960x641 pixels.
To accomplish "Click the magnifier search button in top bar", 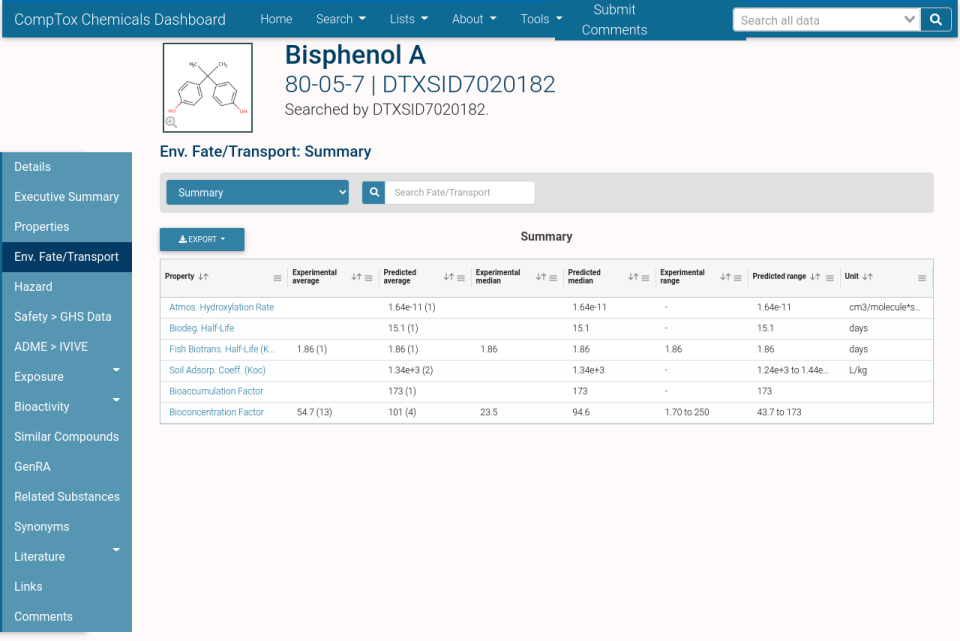I will click(936, 20).
